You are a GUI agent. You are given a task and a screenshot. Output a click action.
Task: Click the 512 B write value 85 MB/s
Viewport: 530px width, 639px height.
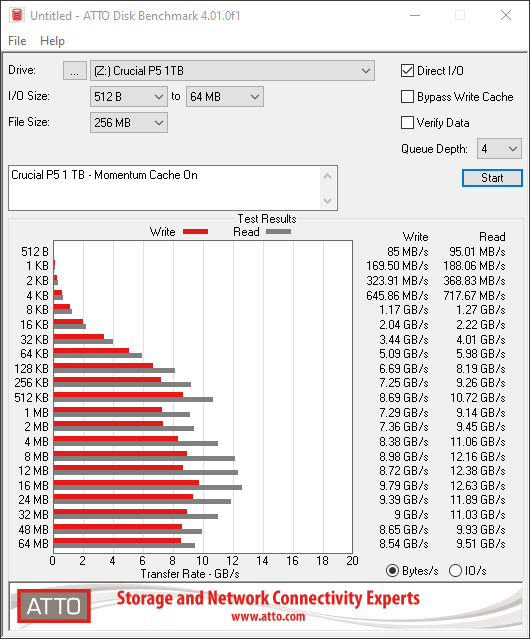(x=408, y=251)
